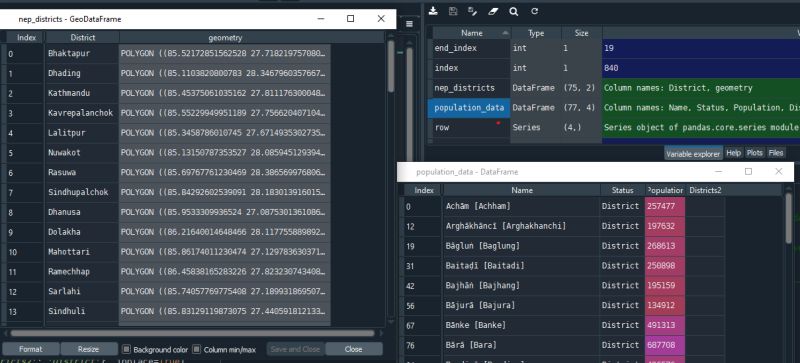Toggle the Column min/max checkbox

click(196, 350)
